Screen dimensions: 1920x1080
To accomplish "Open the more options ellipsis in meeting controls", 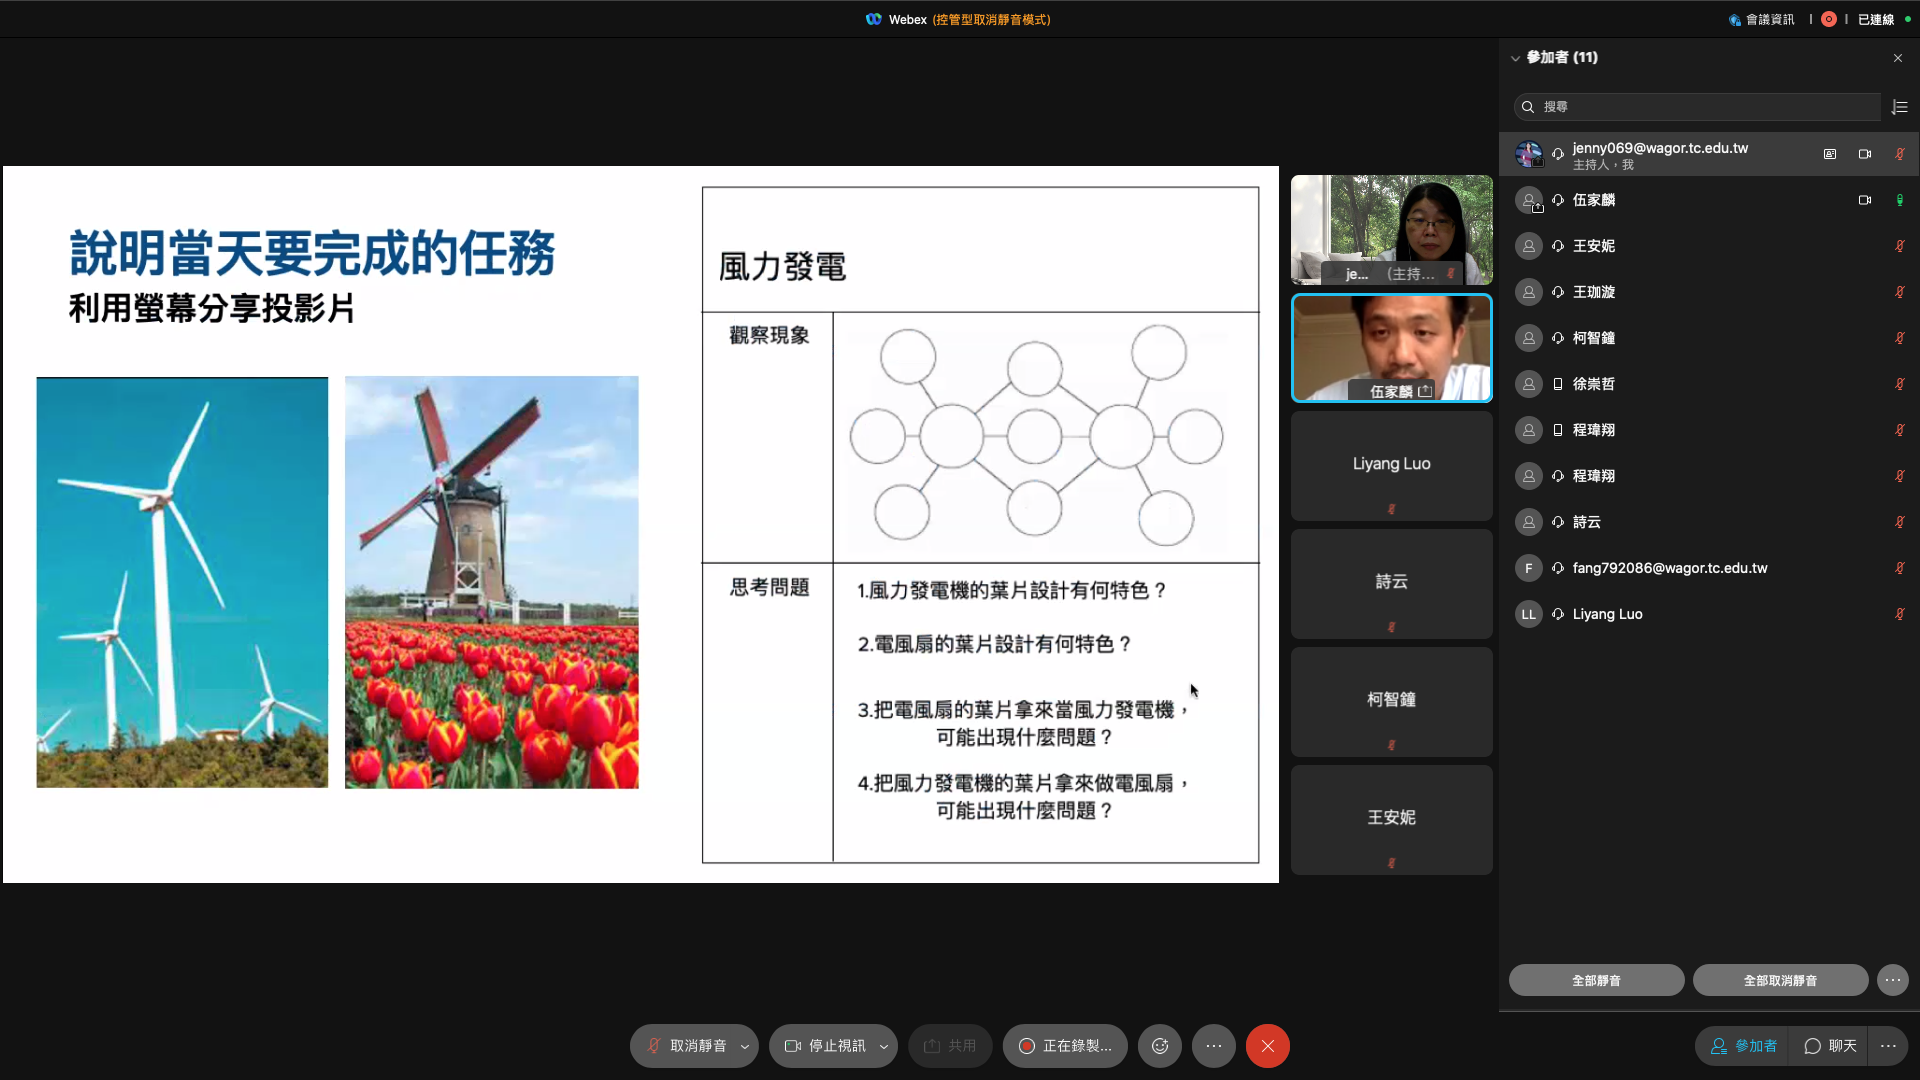I will click(1214, 1046).
